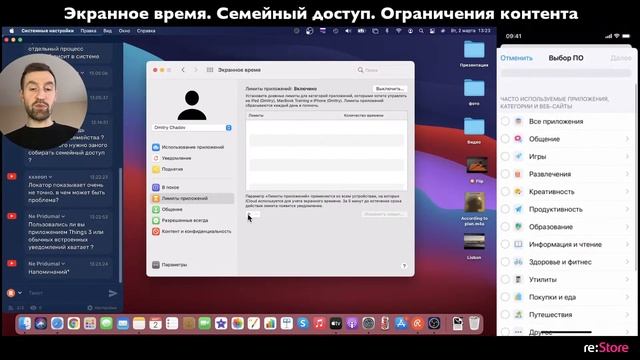Open the Apple menu
Viewport: 640px width, 360px height.
coord(11,31)
